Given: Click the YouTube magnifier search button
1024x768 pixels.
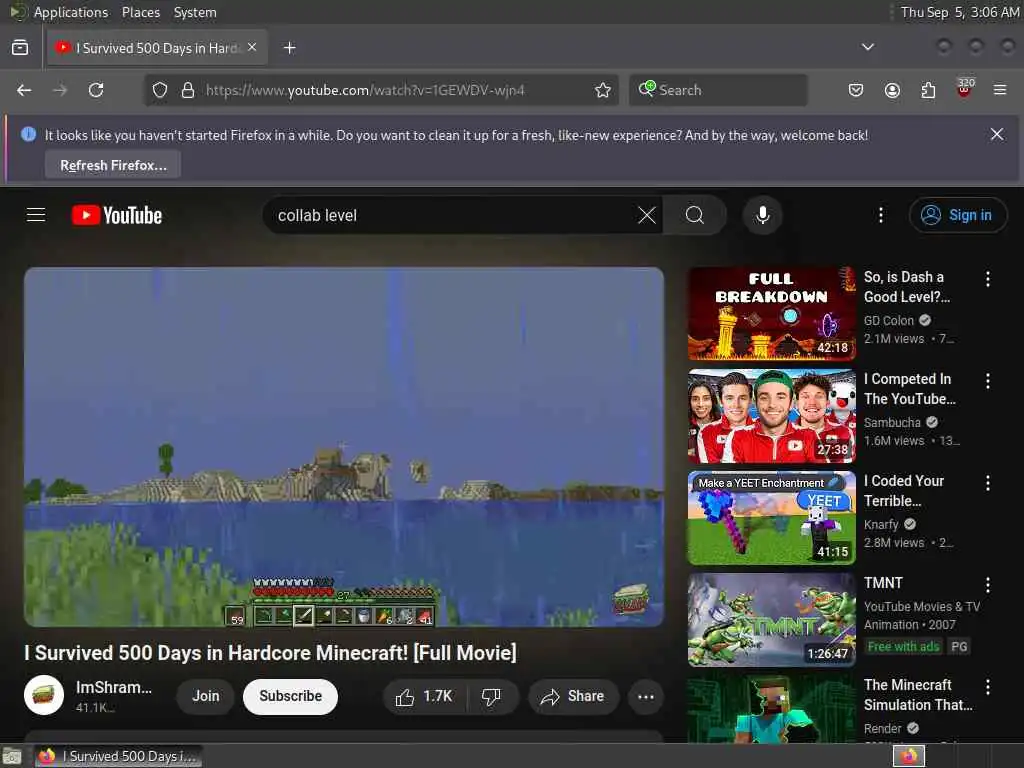Looking at the screenshot, I should click(695, 215).
